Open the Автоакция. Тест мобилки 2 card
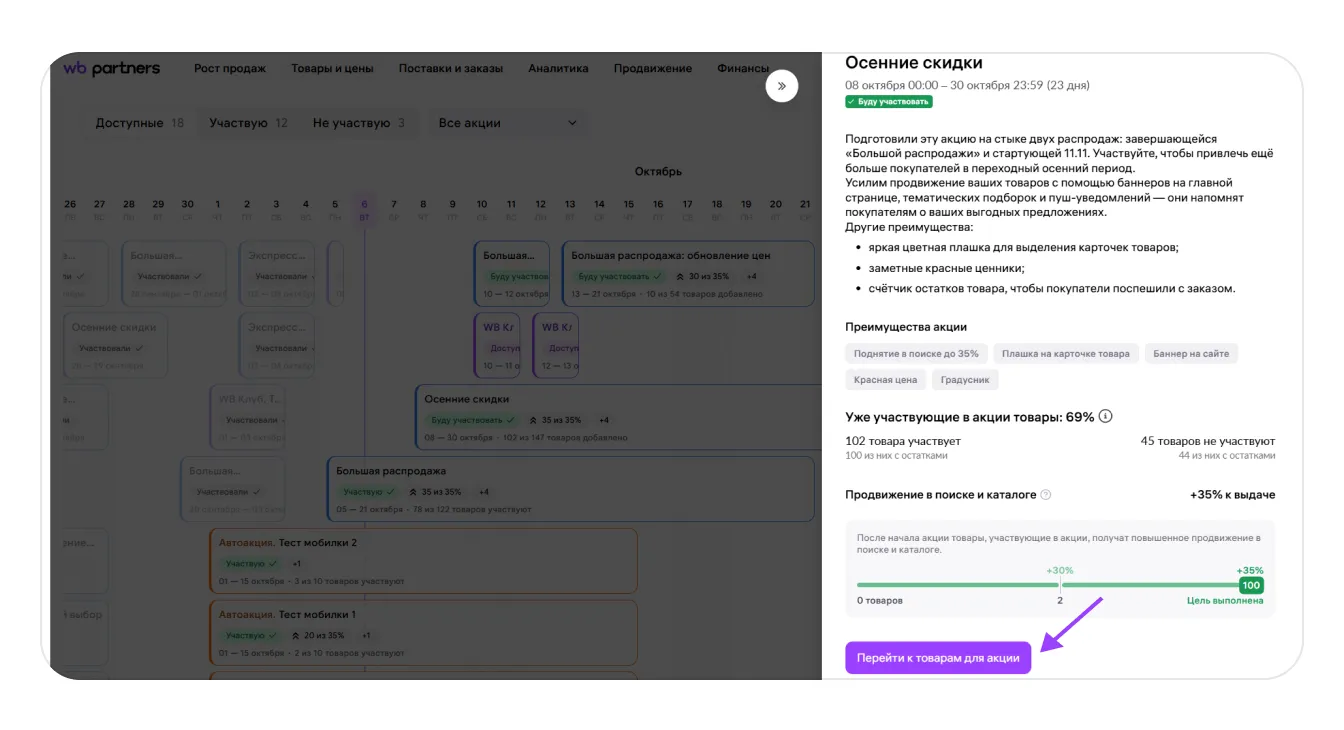The height and width of the screenshot is (730, 1344). click(423, 561)
